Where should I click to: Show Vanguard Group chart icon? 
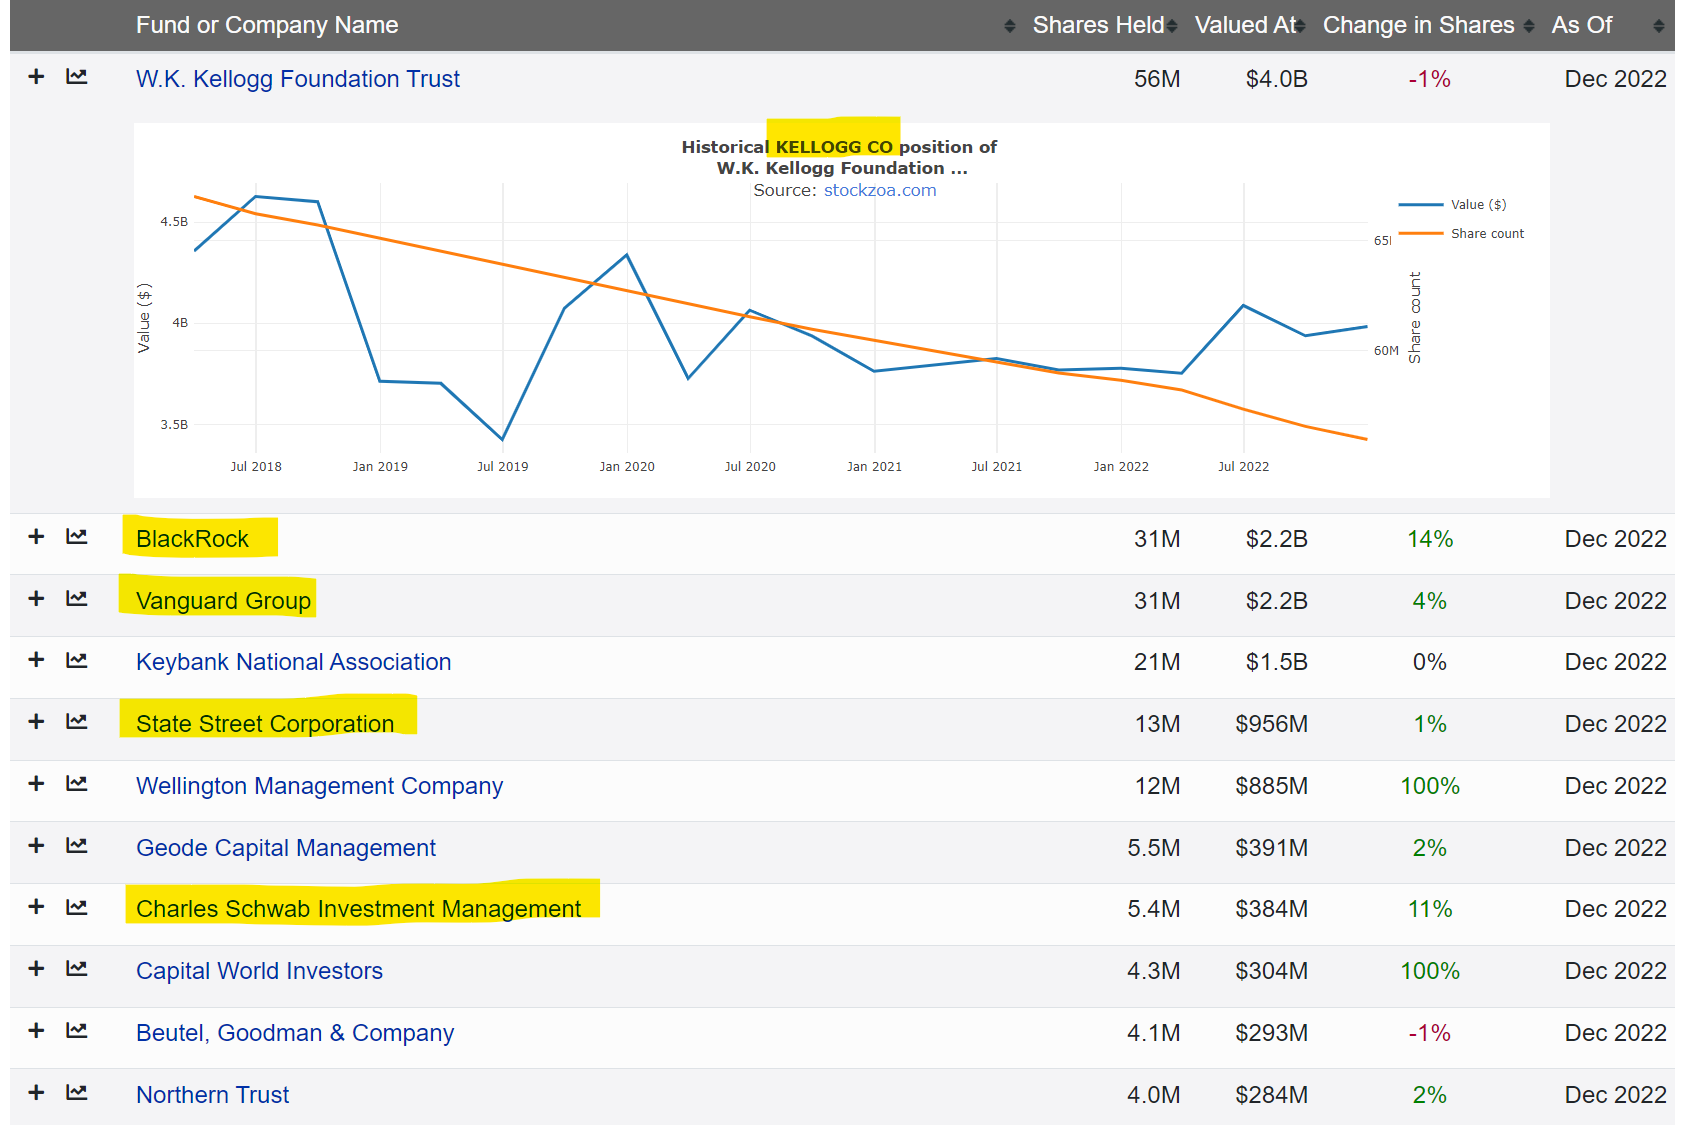77,599
